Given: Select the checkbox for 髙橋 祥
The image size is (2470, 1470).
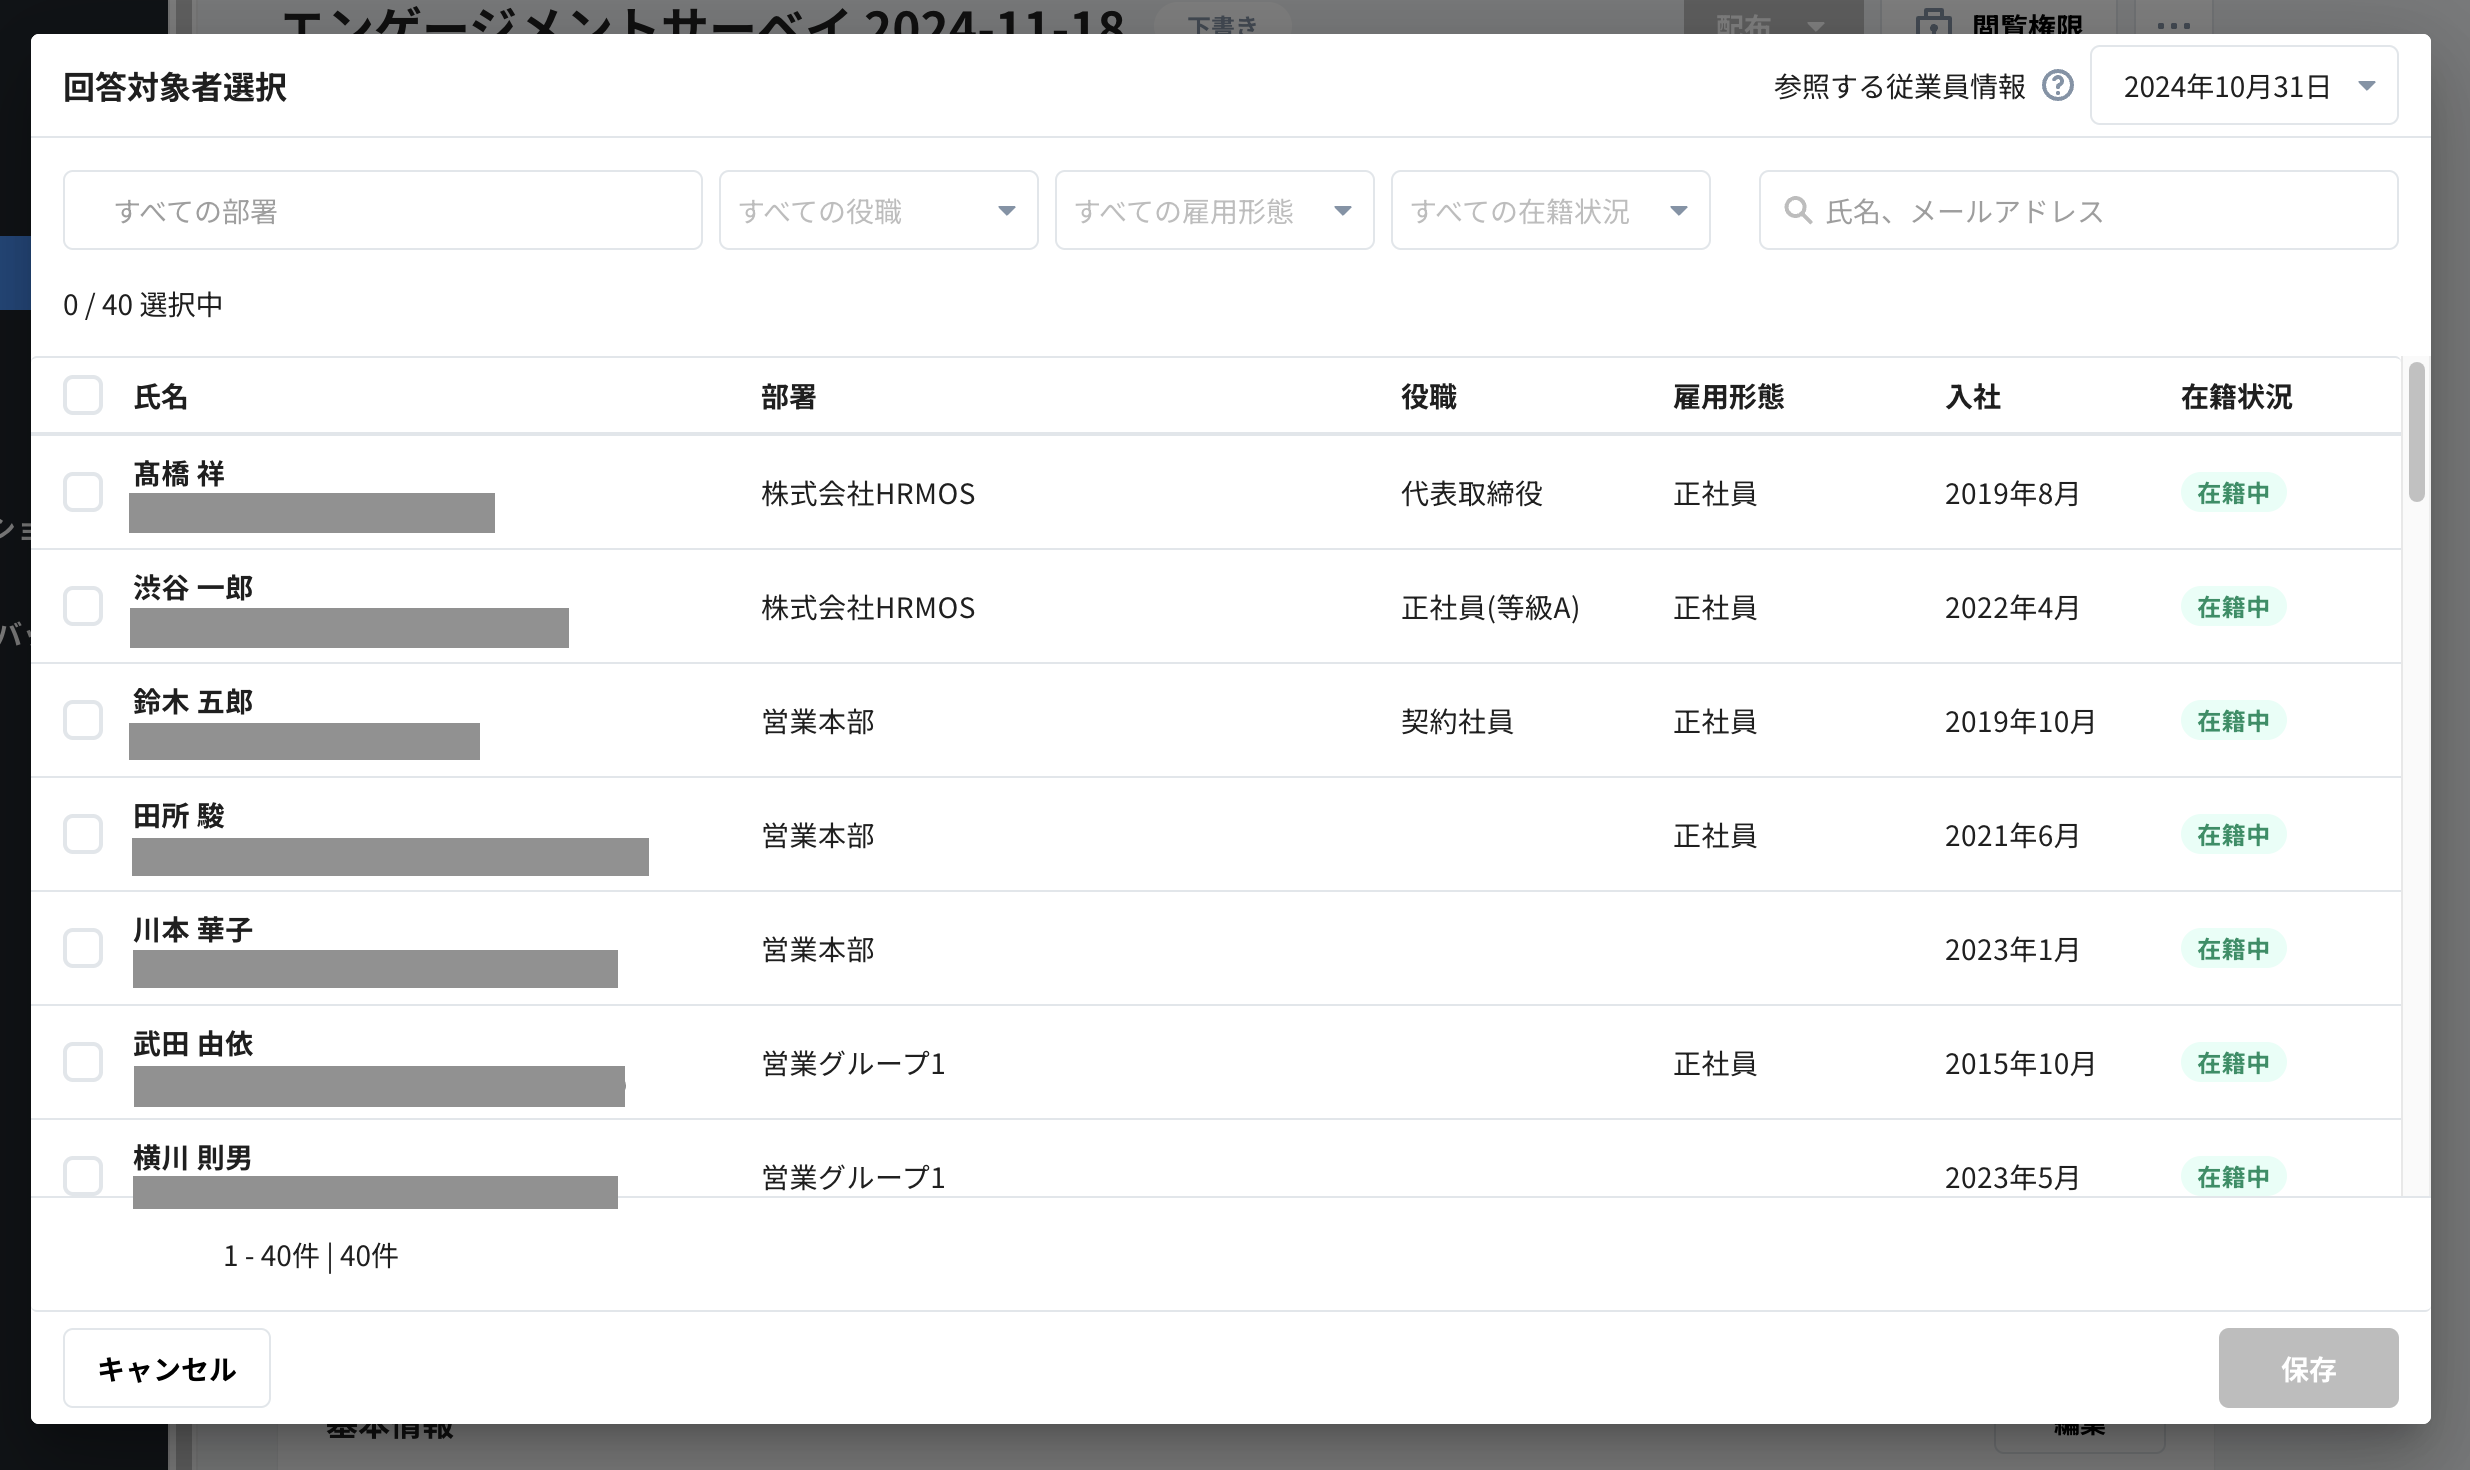Looking at the screenshot, I should point(84,492).
